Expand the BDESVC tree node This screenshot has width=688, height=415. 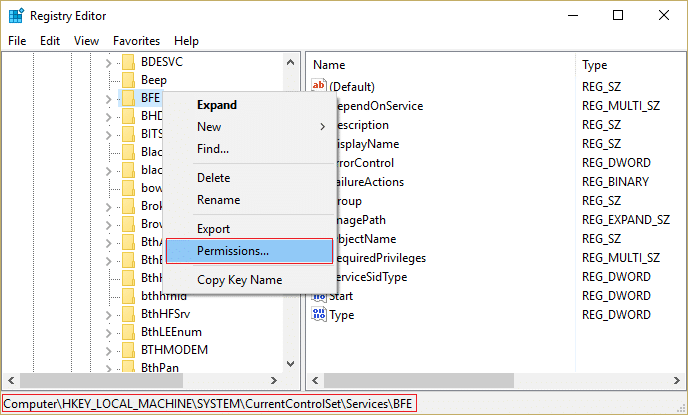coord(108,62)
